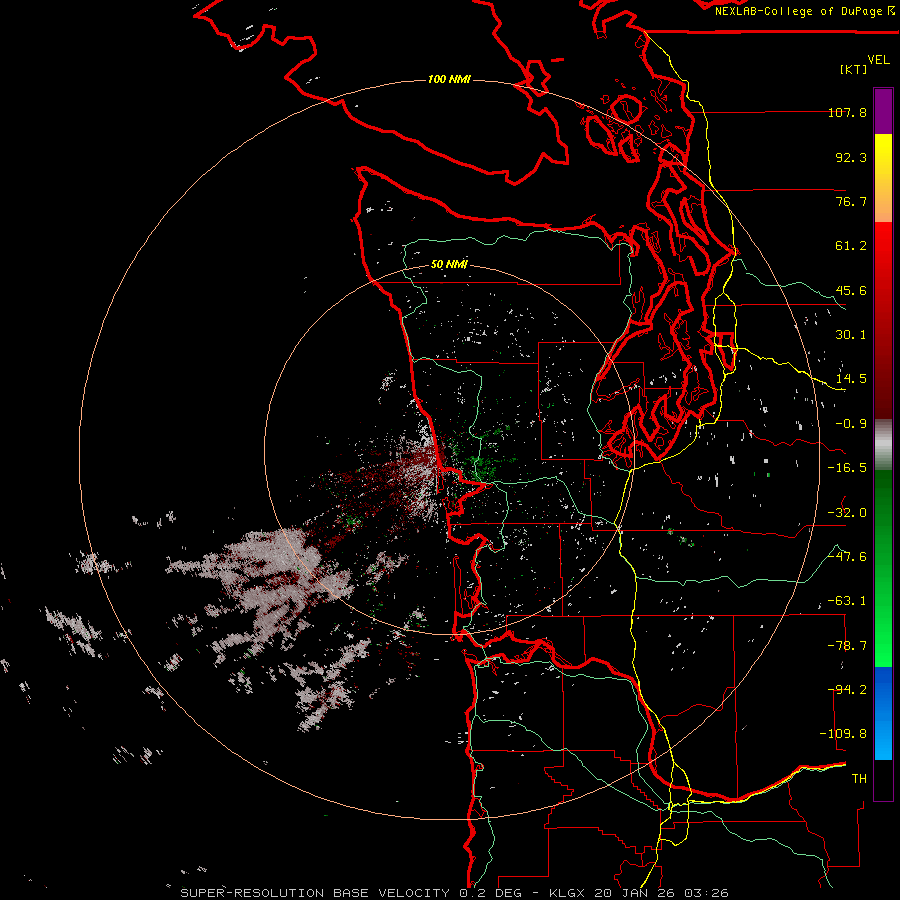The image size is (900, 900).
Task: Click the TH threshold label
Action: pos(859,779)
